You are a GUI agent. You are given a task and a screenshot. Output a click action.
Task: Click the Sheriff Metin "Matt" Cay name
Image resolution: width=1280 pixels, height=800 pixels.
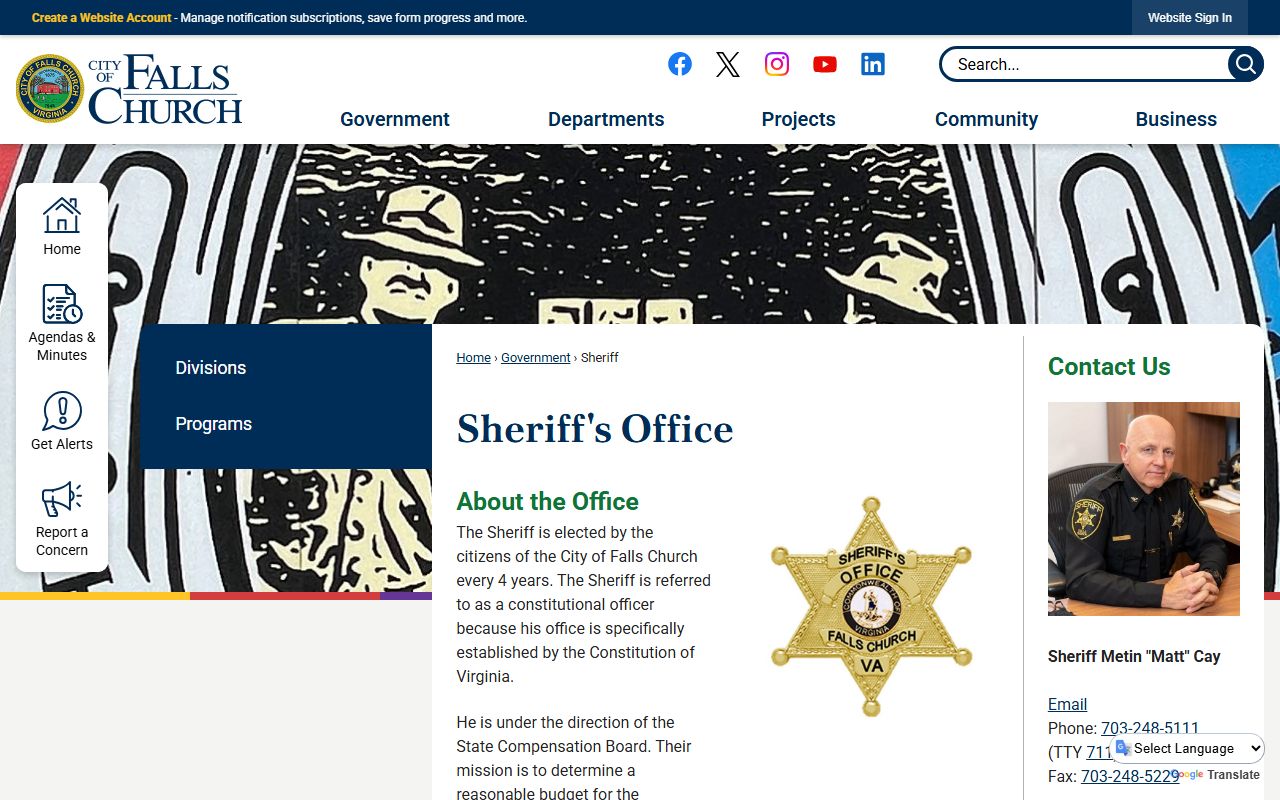[1134, 656]
